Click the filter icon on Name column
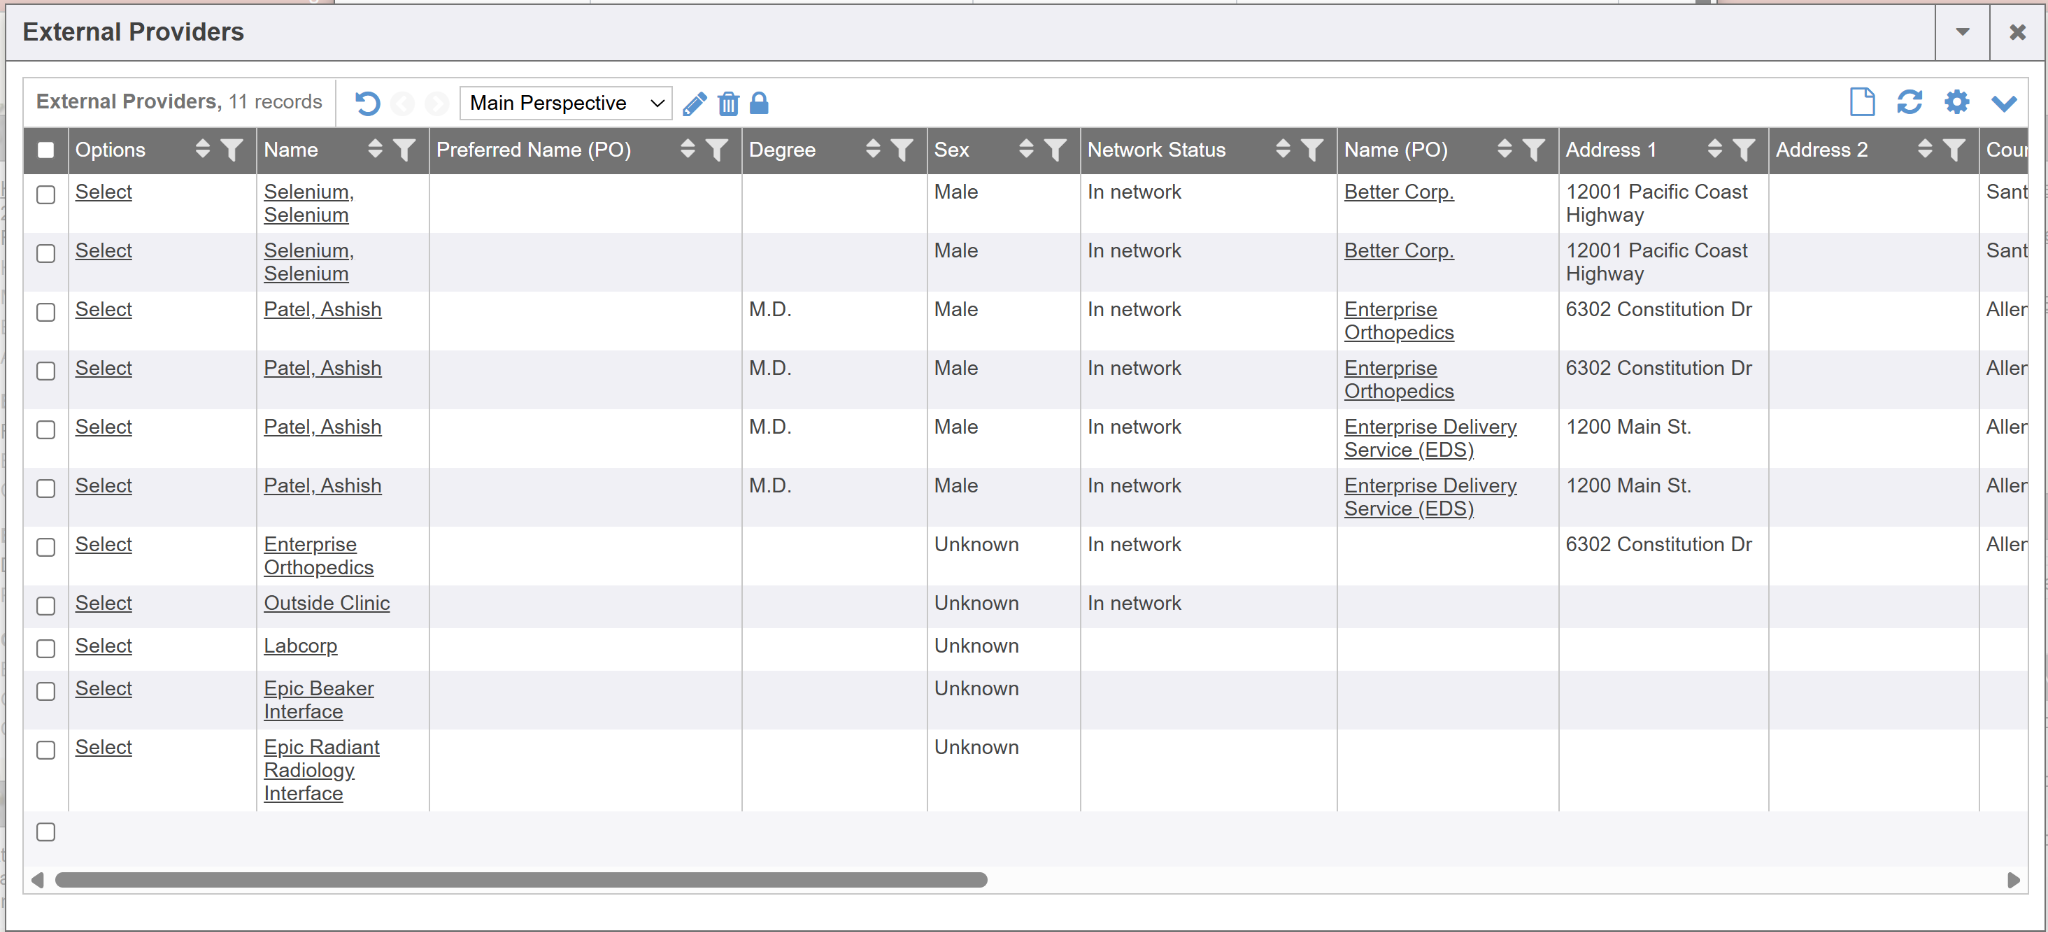 click(x=405, y=150)
